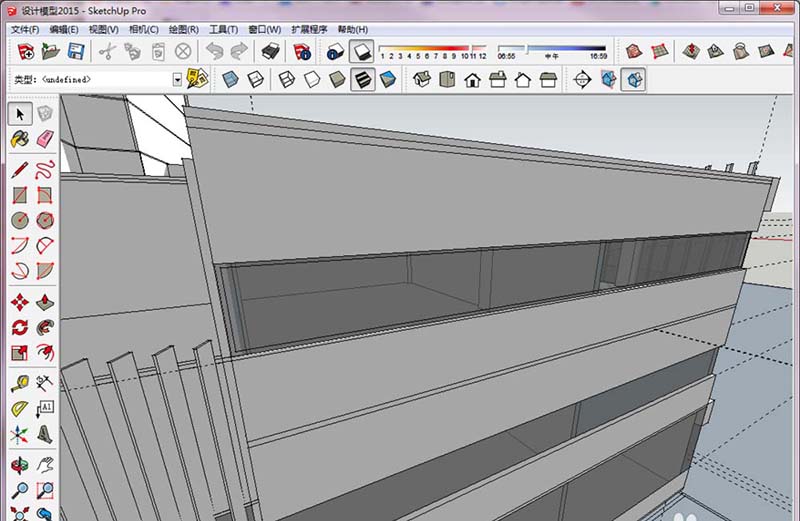
Task: Choose the Pie arc tool
Action: (45, 270)
